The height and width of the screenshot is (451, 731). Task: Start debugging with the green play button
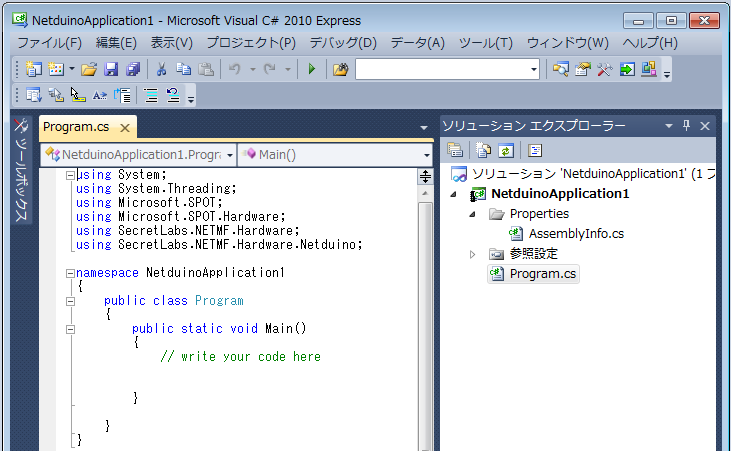(x=311, y=69)
